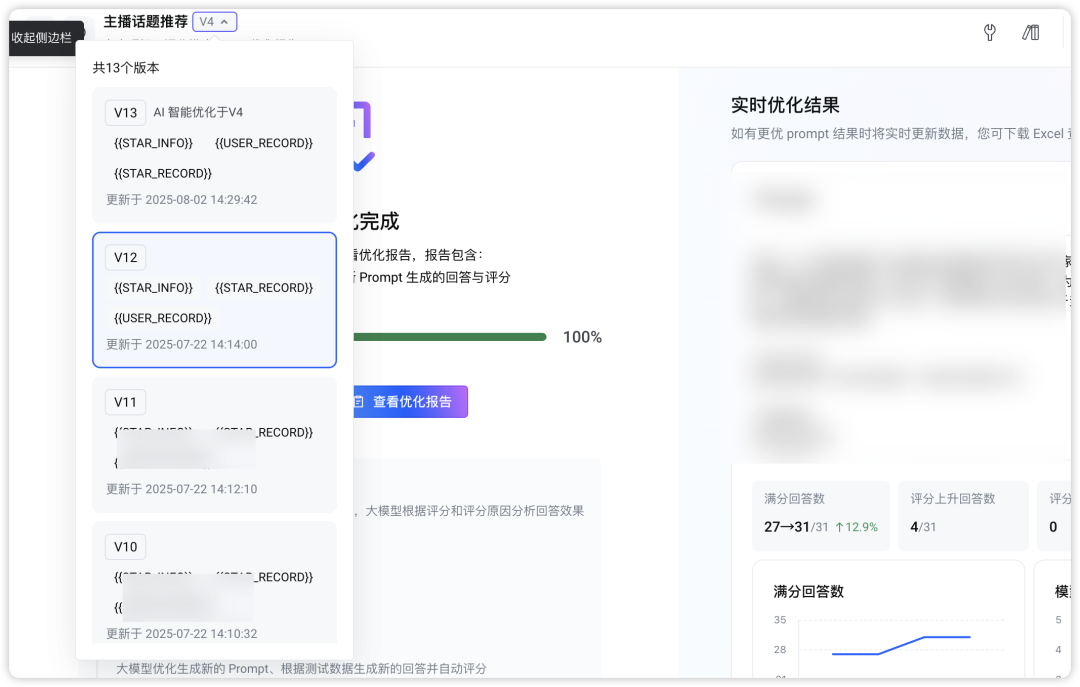Click the 收起侧边栏 collapse sidebar control
1080x687 pixels.
[x=42, y=38]
